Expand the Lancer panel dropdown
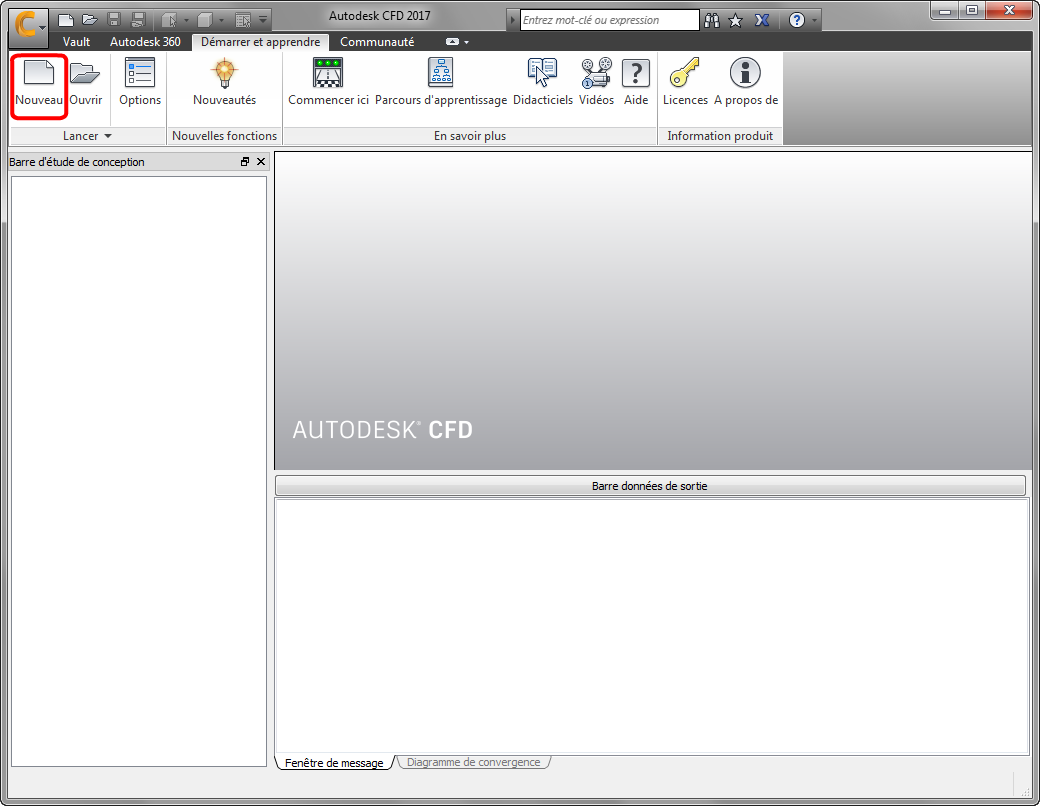This screenshot has height=806, width=1040. pos(87,136)
